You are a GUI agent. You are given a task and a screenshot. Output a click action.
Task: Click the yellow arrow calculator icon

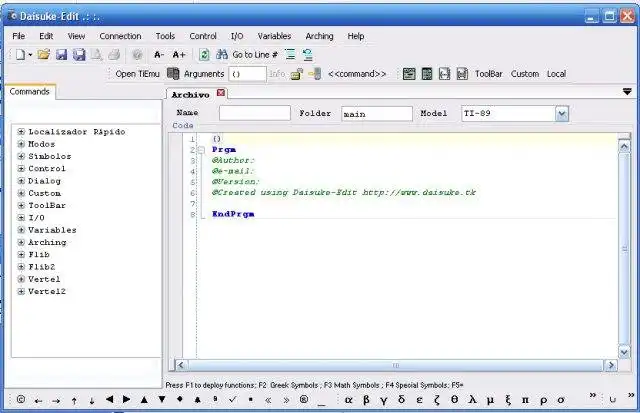coord(315,74)
